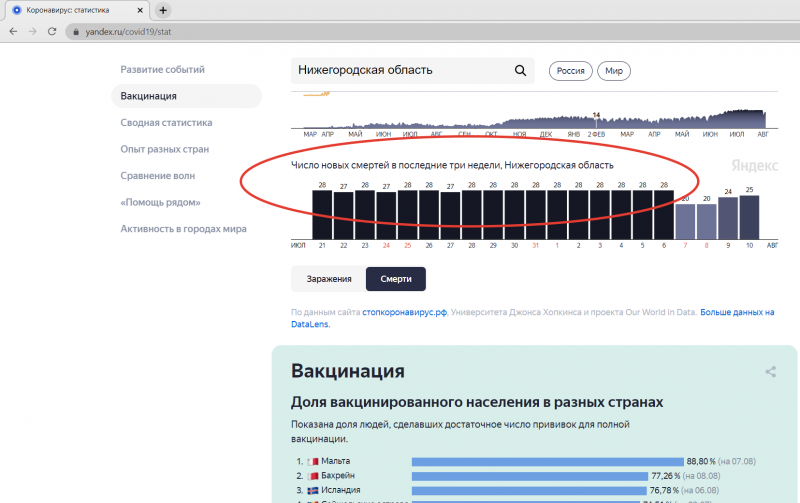Click the Исландия vaccination bar
The width and height of the screenshot is (800, 503).
529,490
